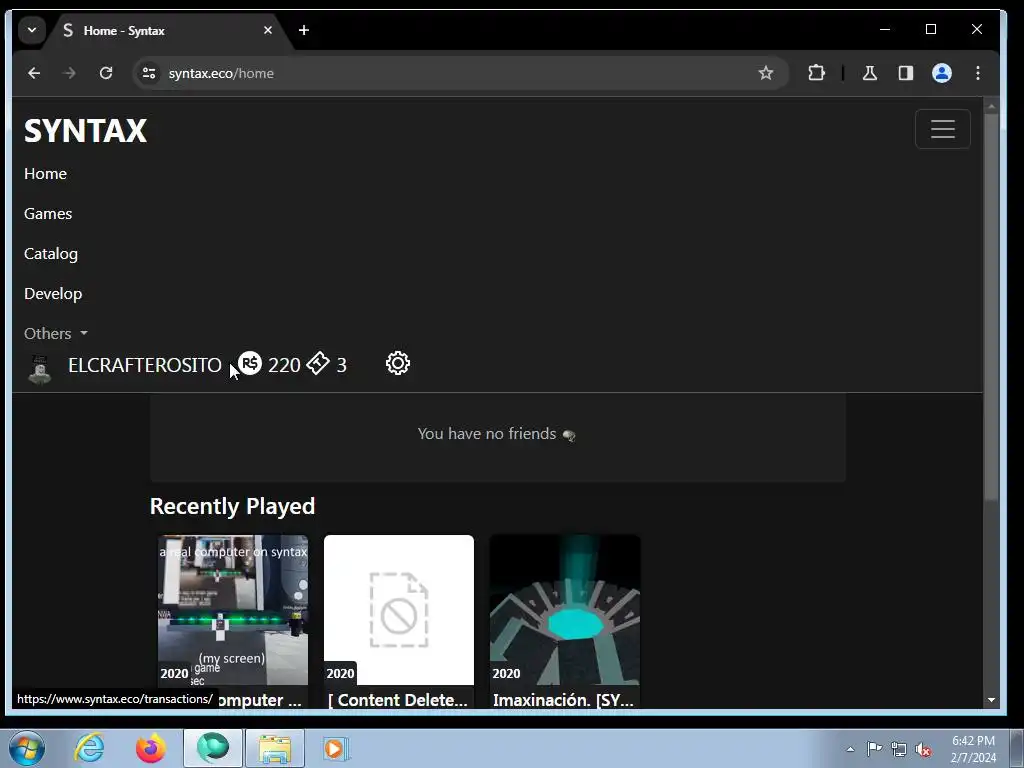Close the Home - Syntax tab
This screenshot has width=1024, height=768.
(x=268, y=30)
